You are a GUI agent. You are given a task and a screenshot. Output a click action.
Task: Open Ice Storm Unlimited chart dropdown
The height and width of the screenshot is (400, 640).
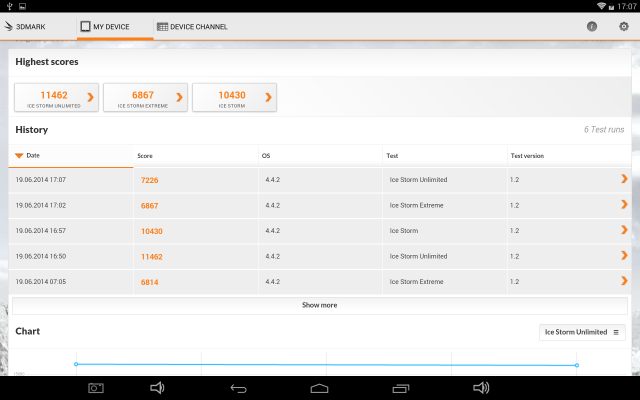coord(582,332)
